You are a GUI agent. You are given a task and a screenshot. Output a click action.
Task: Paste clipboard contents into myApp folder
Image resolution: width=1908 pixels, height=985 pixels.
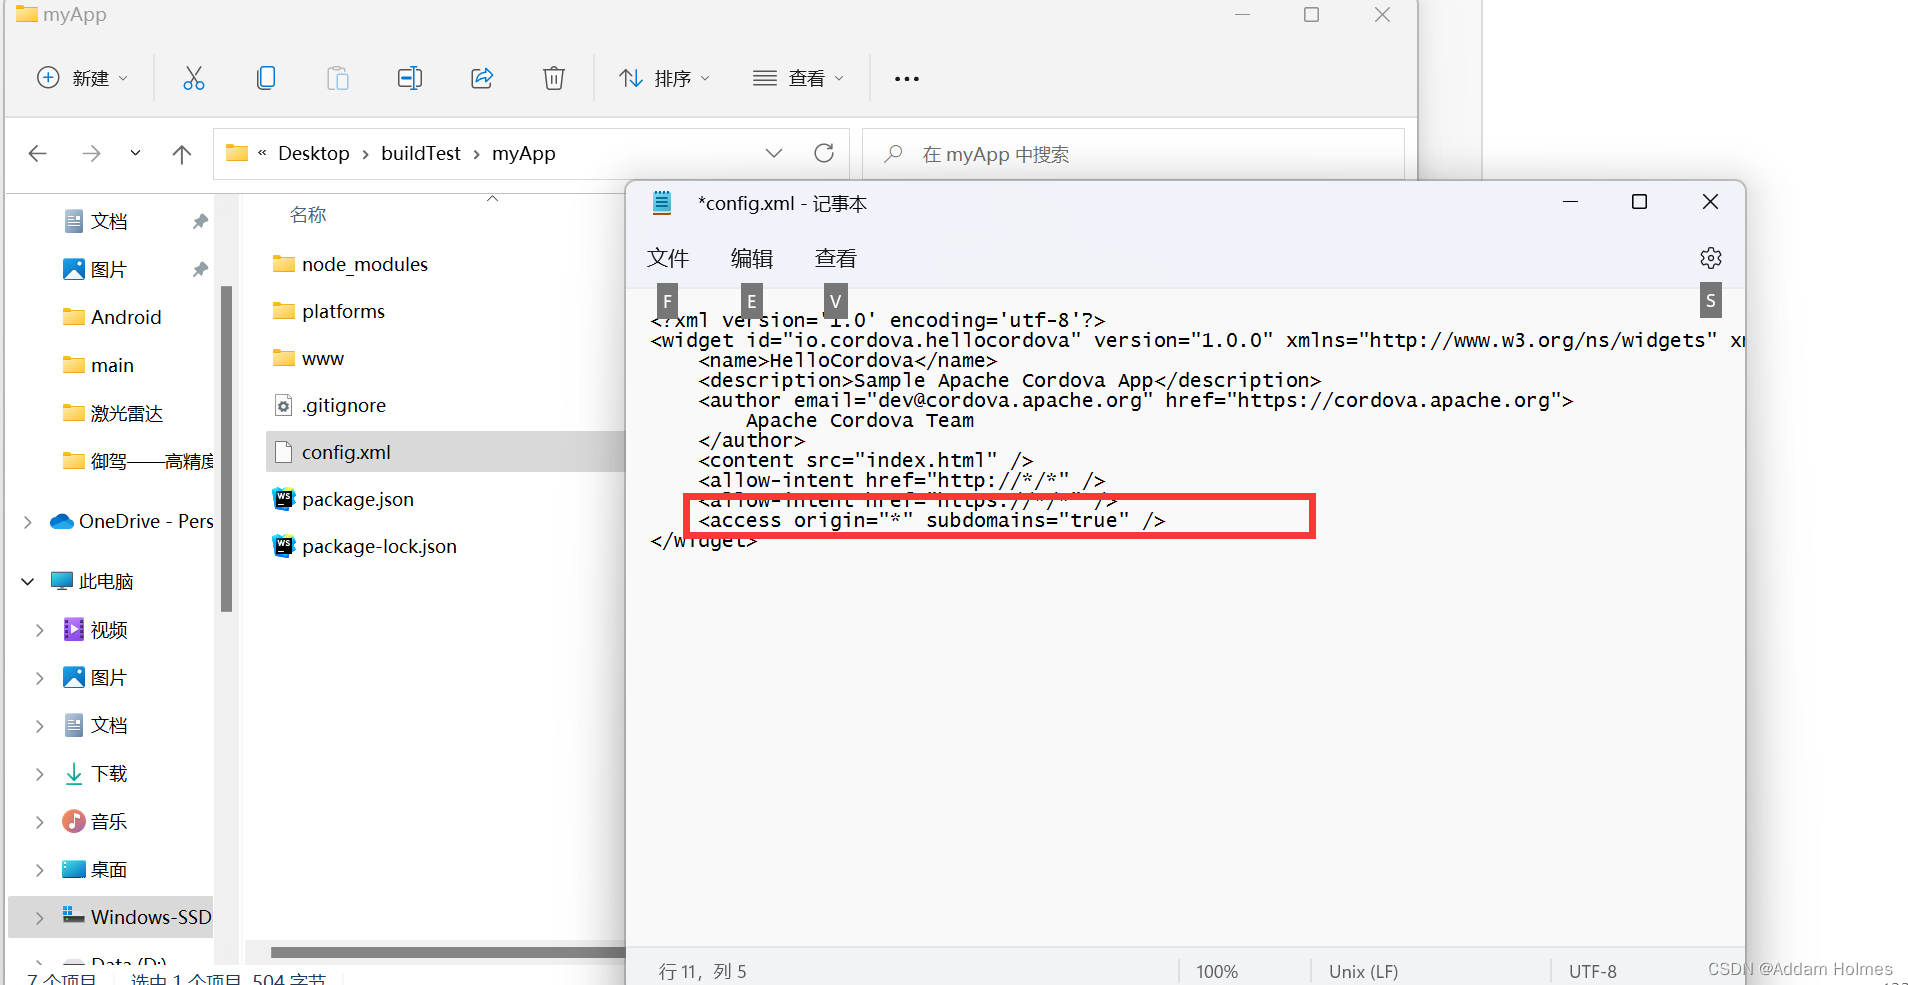(x=337, y=77)
